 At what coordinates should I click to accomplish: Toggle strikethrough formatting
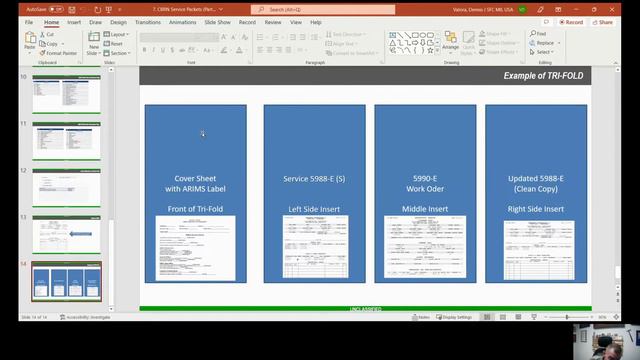click(x=182, y=50)
